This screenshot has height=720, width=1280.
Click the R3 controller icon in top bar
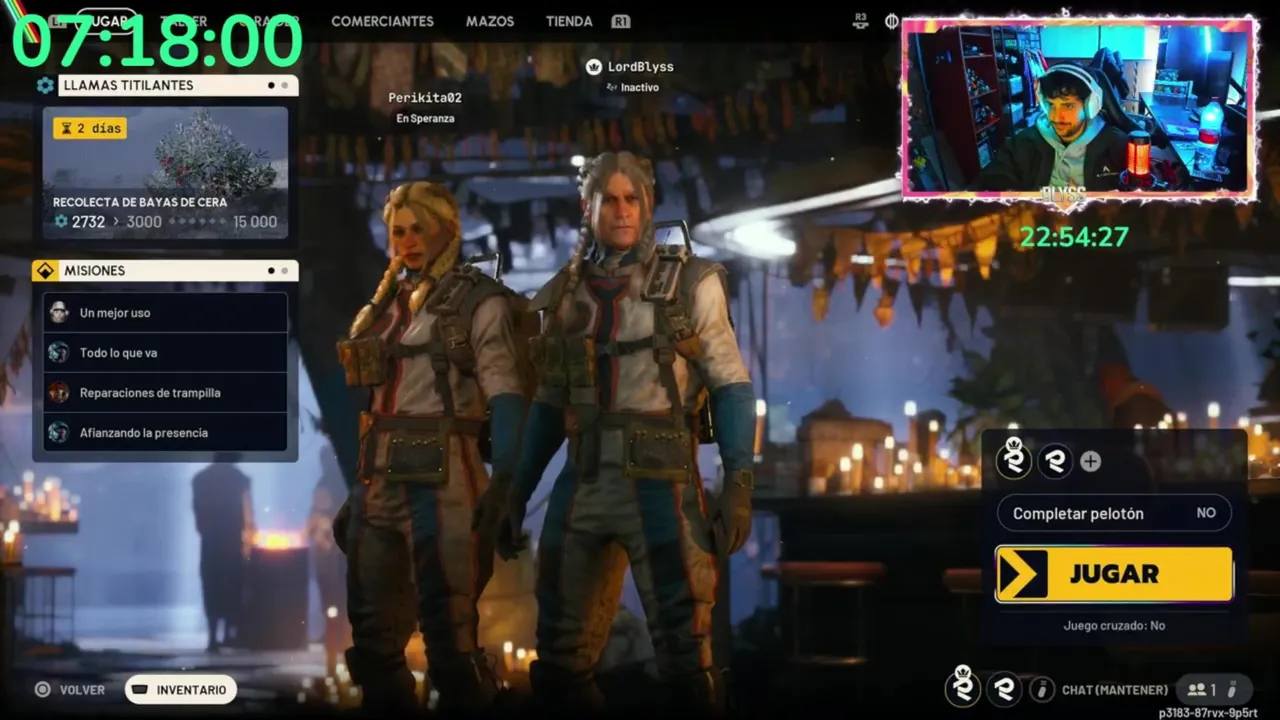[860, 20]
